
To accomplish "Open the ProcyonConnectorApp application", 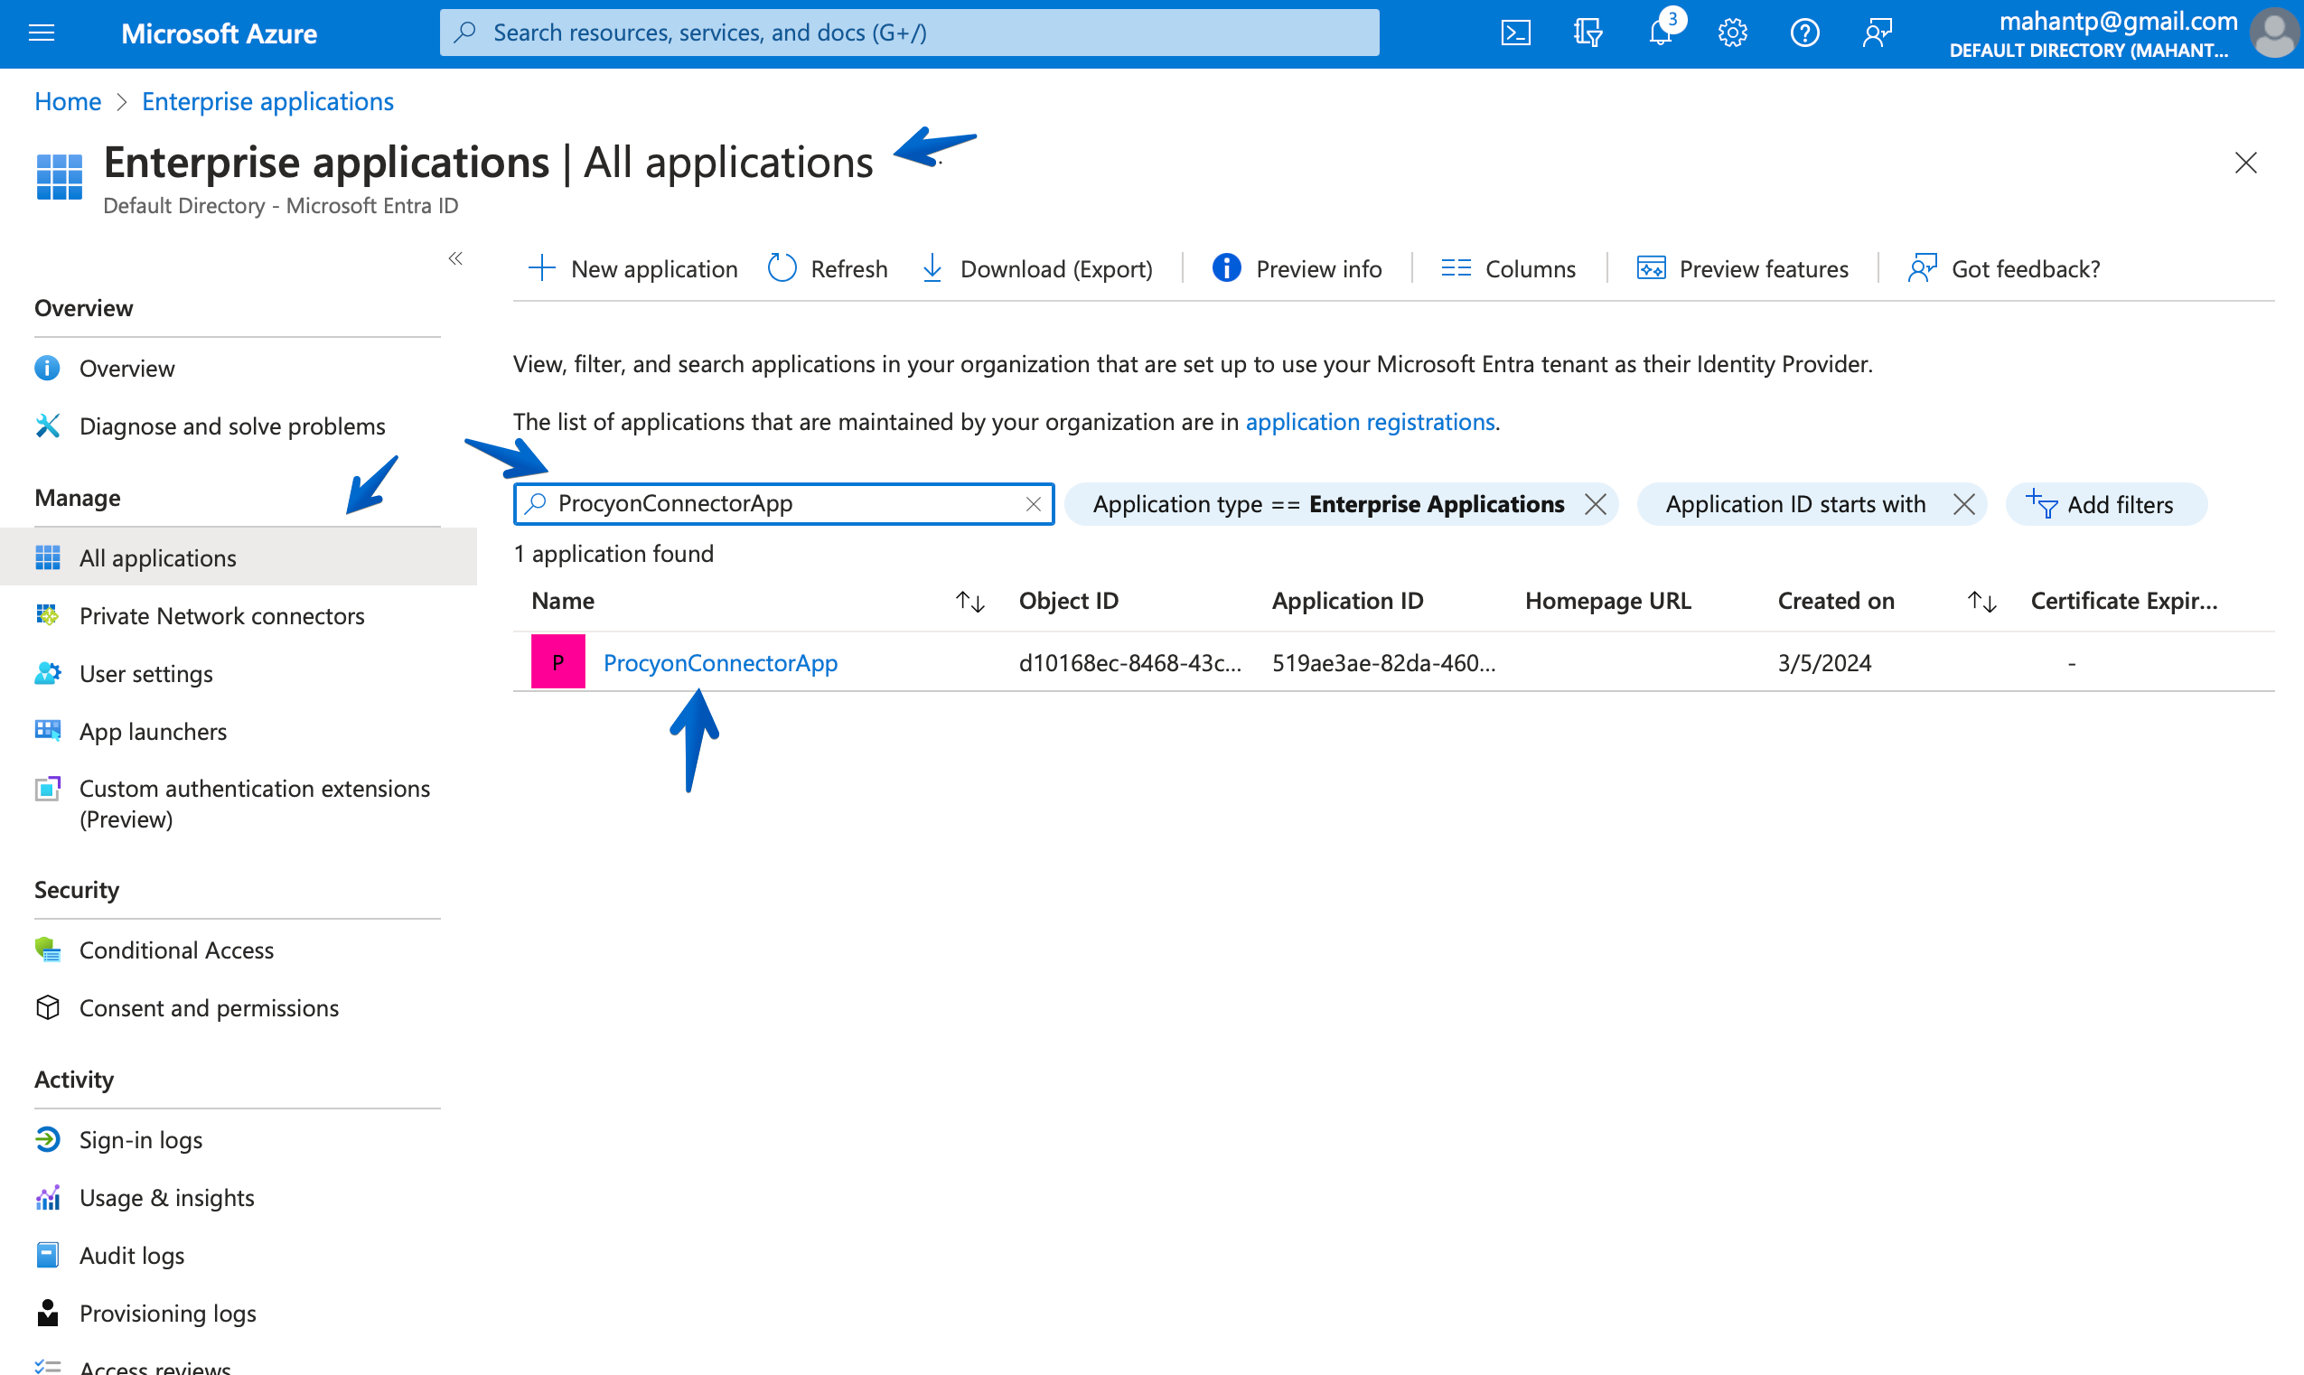I will coord(720,662).
